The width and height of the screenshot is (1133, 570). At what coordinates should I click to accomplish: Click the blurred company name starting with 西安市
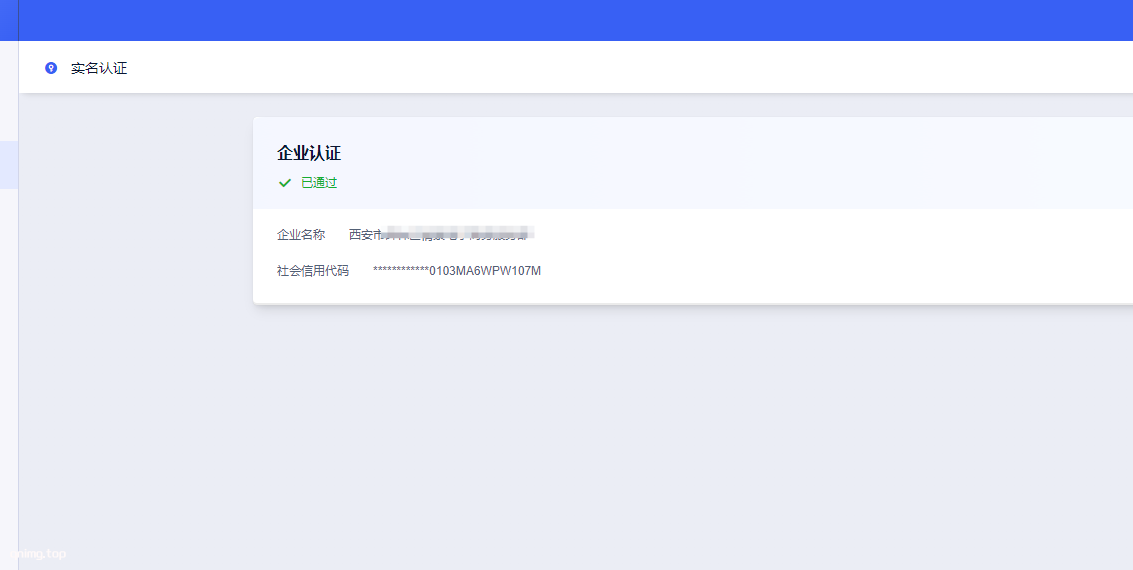[x=440, y=235]
